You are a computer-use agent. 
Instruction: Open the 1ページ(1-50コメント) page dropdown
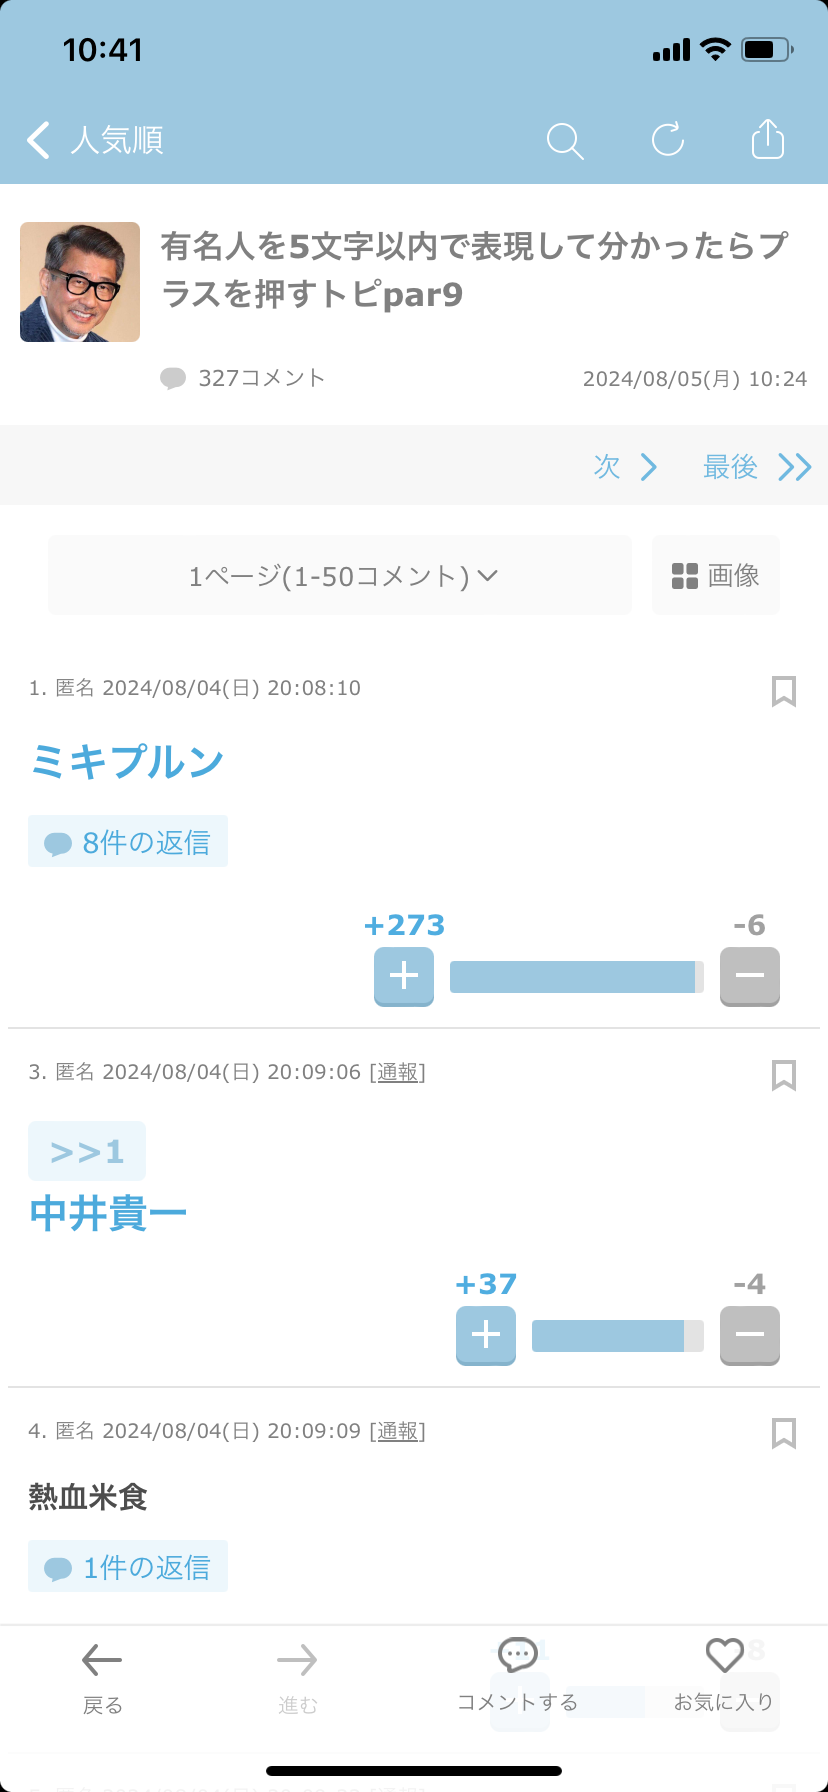tap(340, 575)
